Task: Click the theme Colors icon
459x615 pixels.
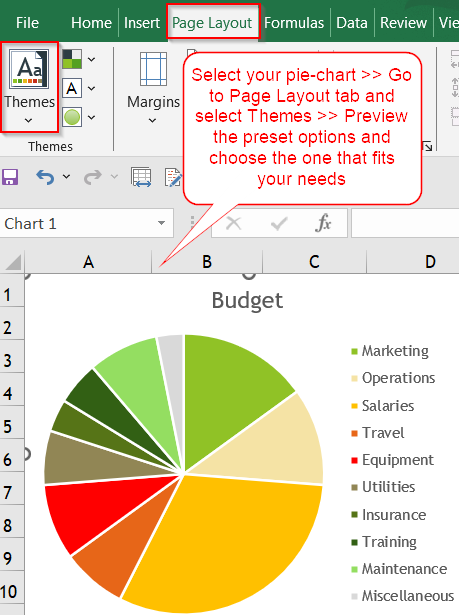Action: (x=72, y=59)
